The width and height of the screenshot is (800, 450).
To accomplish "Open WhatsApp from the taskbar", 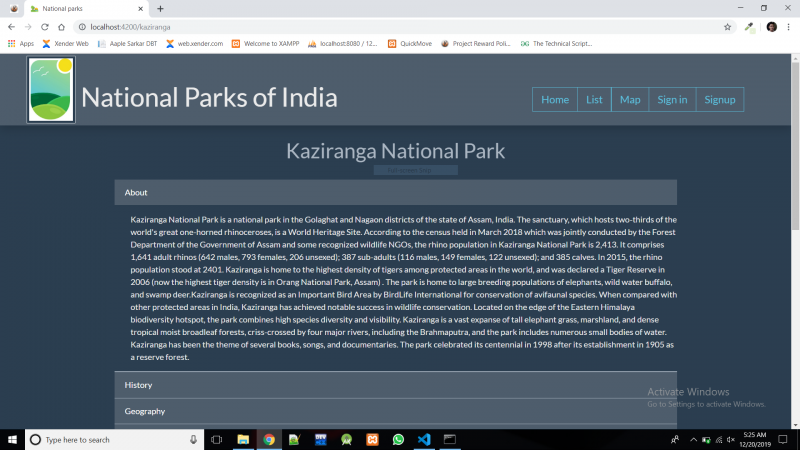I will tap(398, 439).
